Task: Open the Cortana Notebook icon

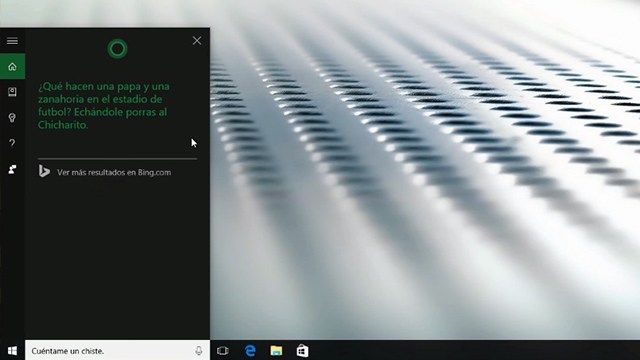Action: click(12, 92)
